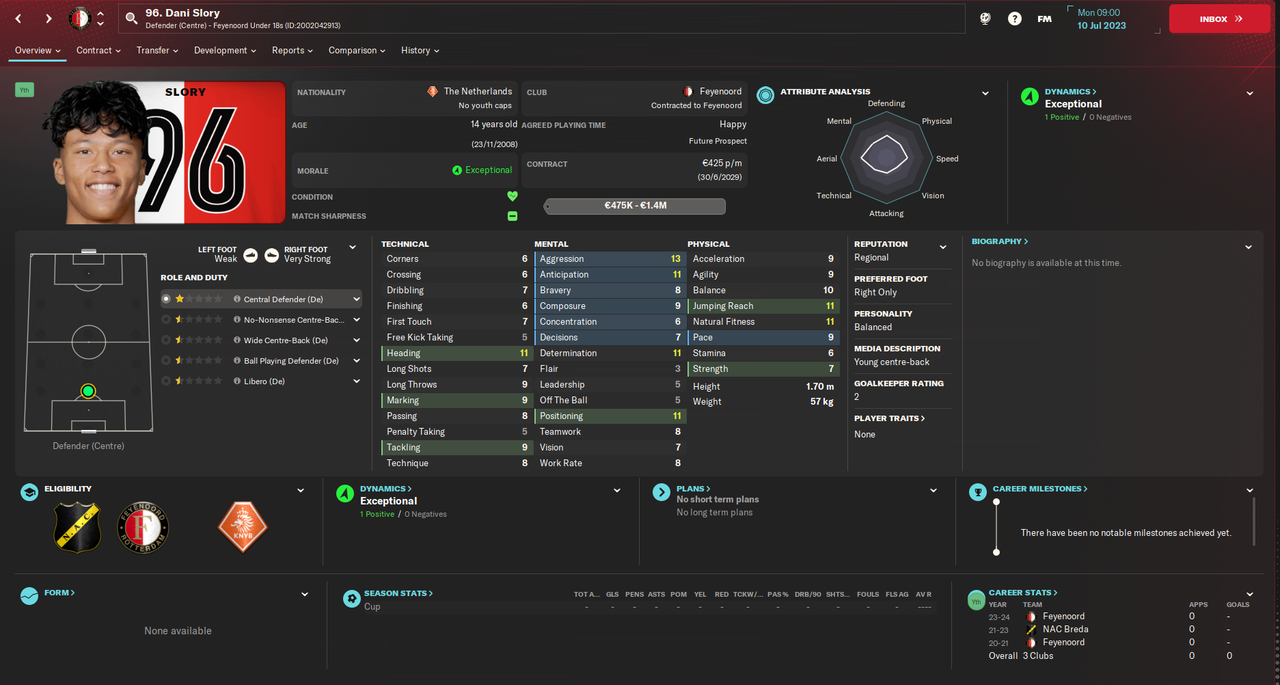Open the Overview tab menu
The image size is (1280, 685).
click(x=38, y=50)
